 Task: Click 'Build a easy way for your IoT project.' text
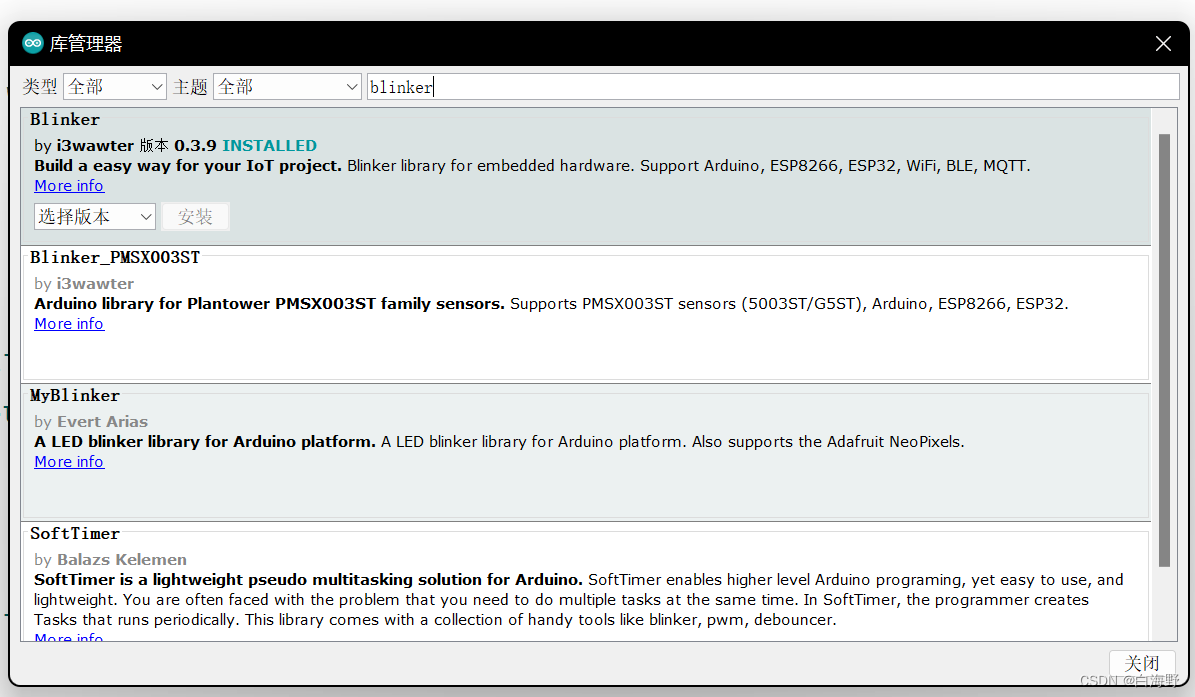187,166
